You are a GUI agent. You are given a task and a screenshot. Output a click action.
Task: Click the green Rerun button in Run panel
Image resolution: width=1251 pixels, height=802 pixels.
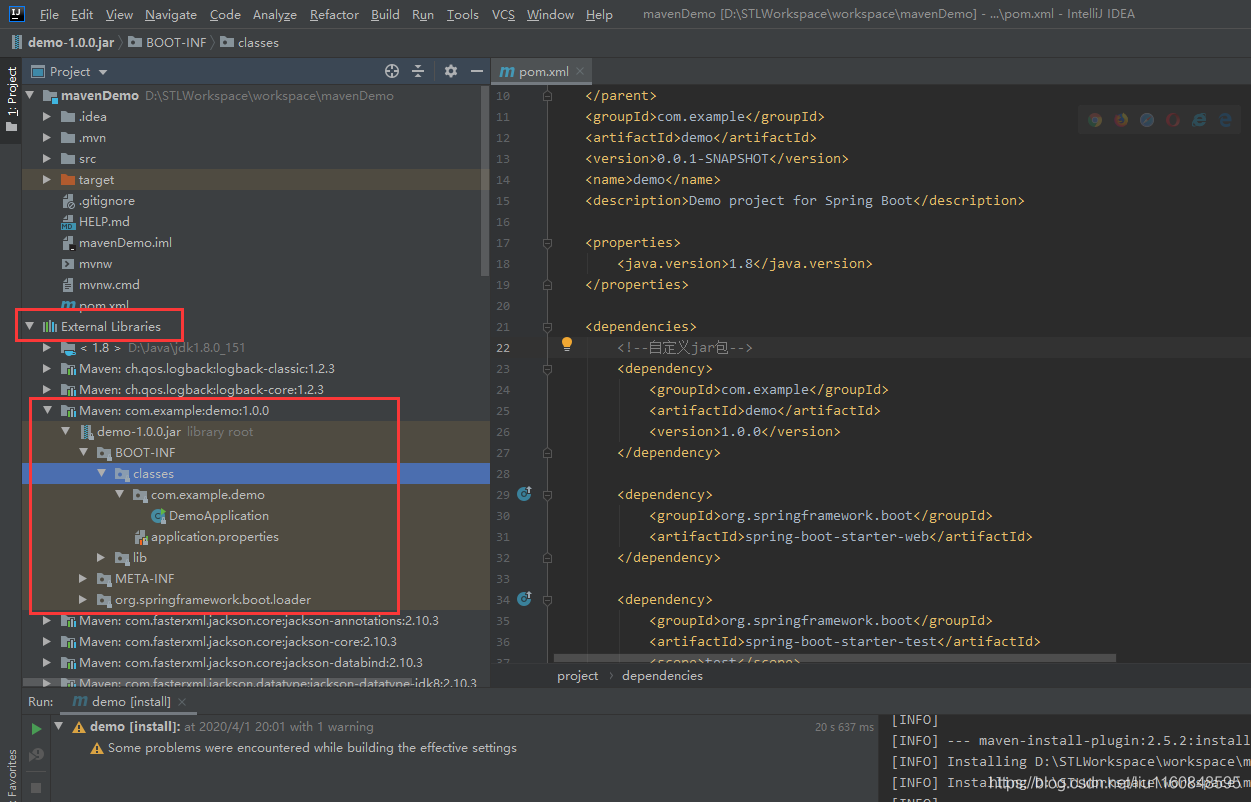(36, 729)
